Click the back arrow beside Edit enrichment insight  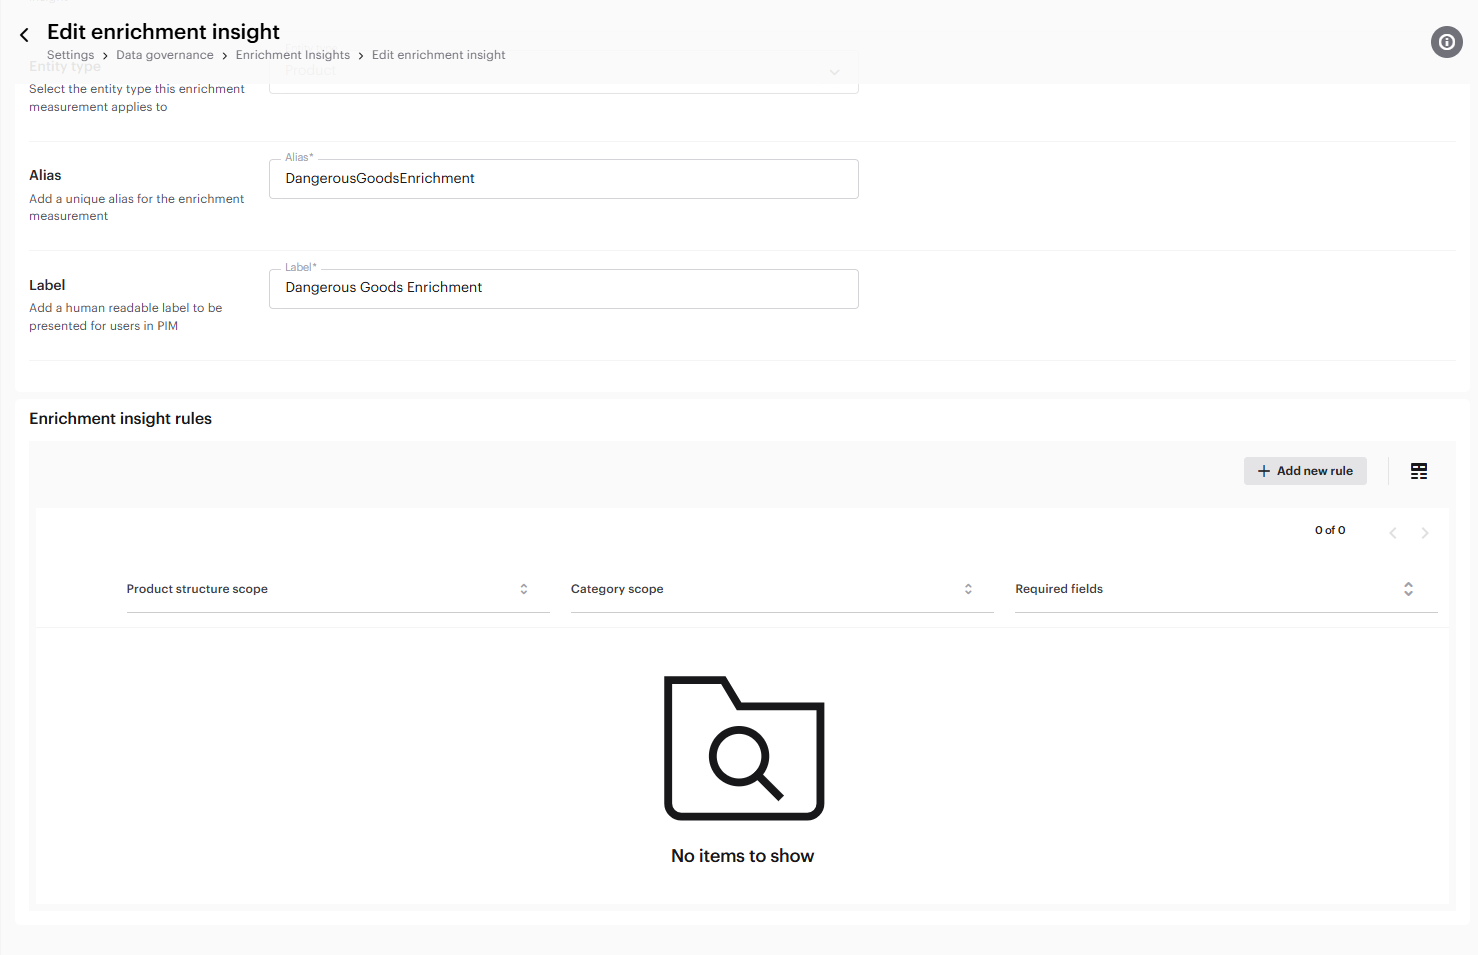click(24, 33)
